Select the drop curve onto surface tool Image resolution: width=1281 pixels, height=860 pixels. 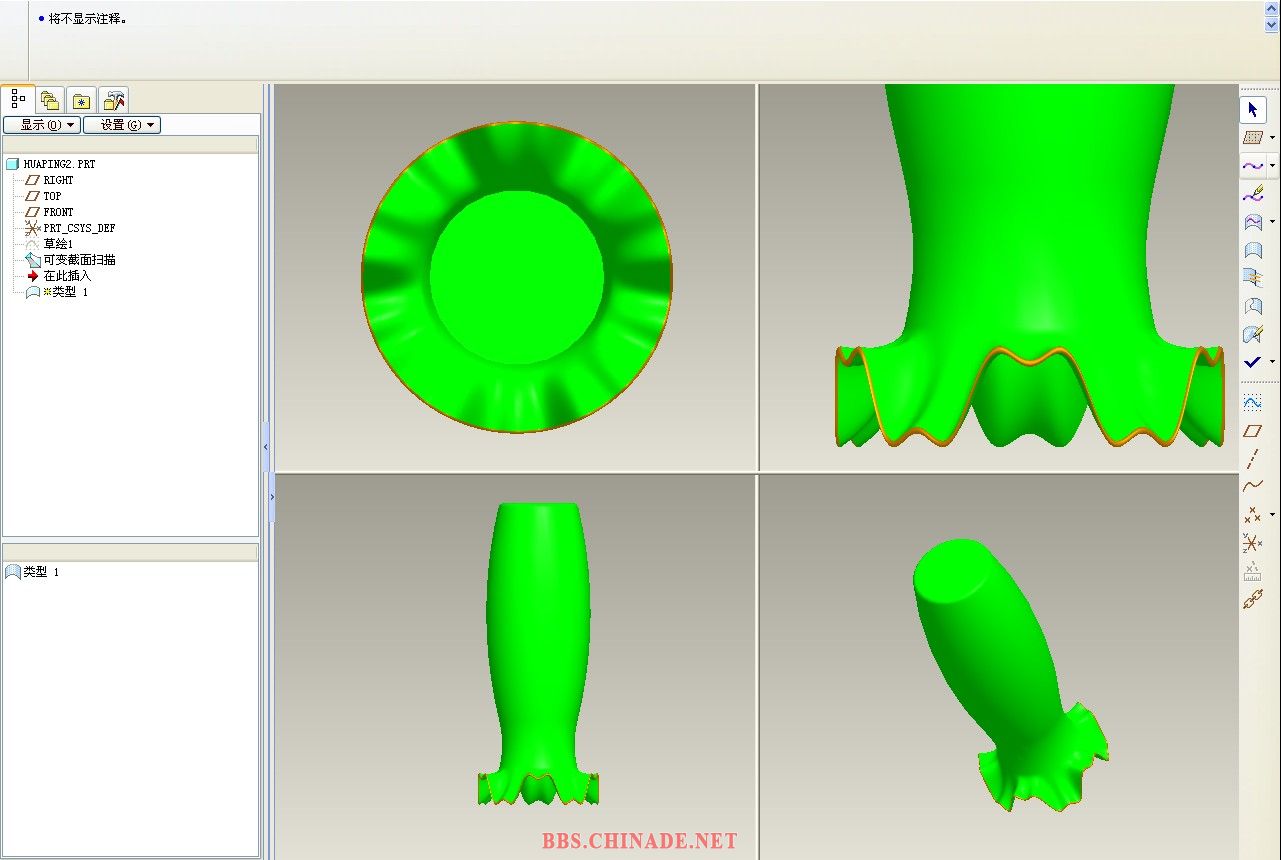[x=1252, y=221]
